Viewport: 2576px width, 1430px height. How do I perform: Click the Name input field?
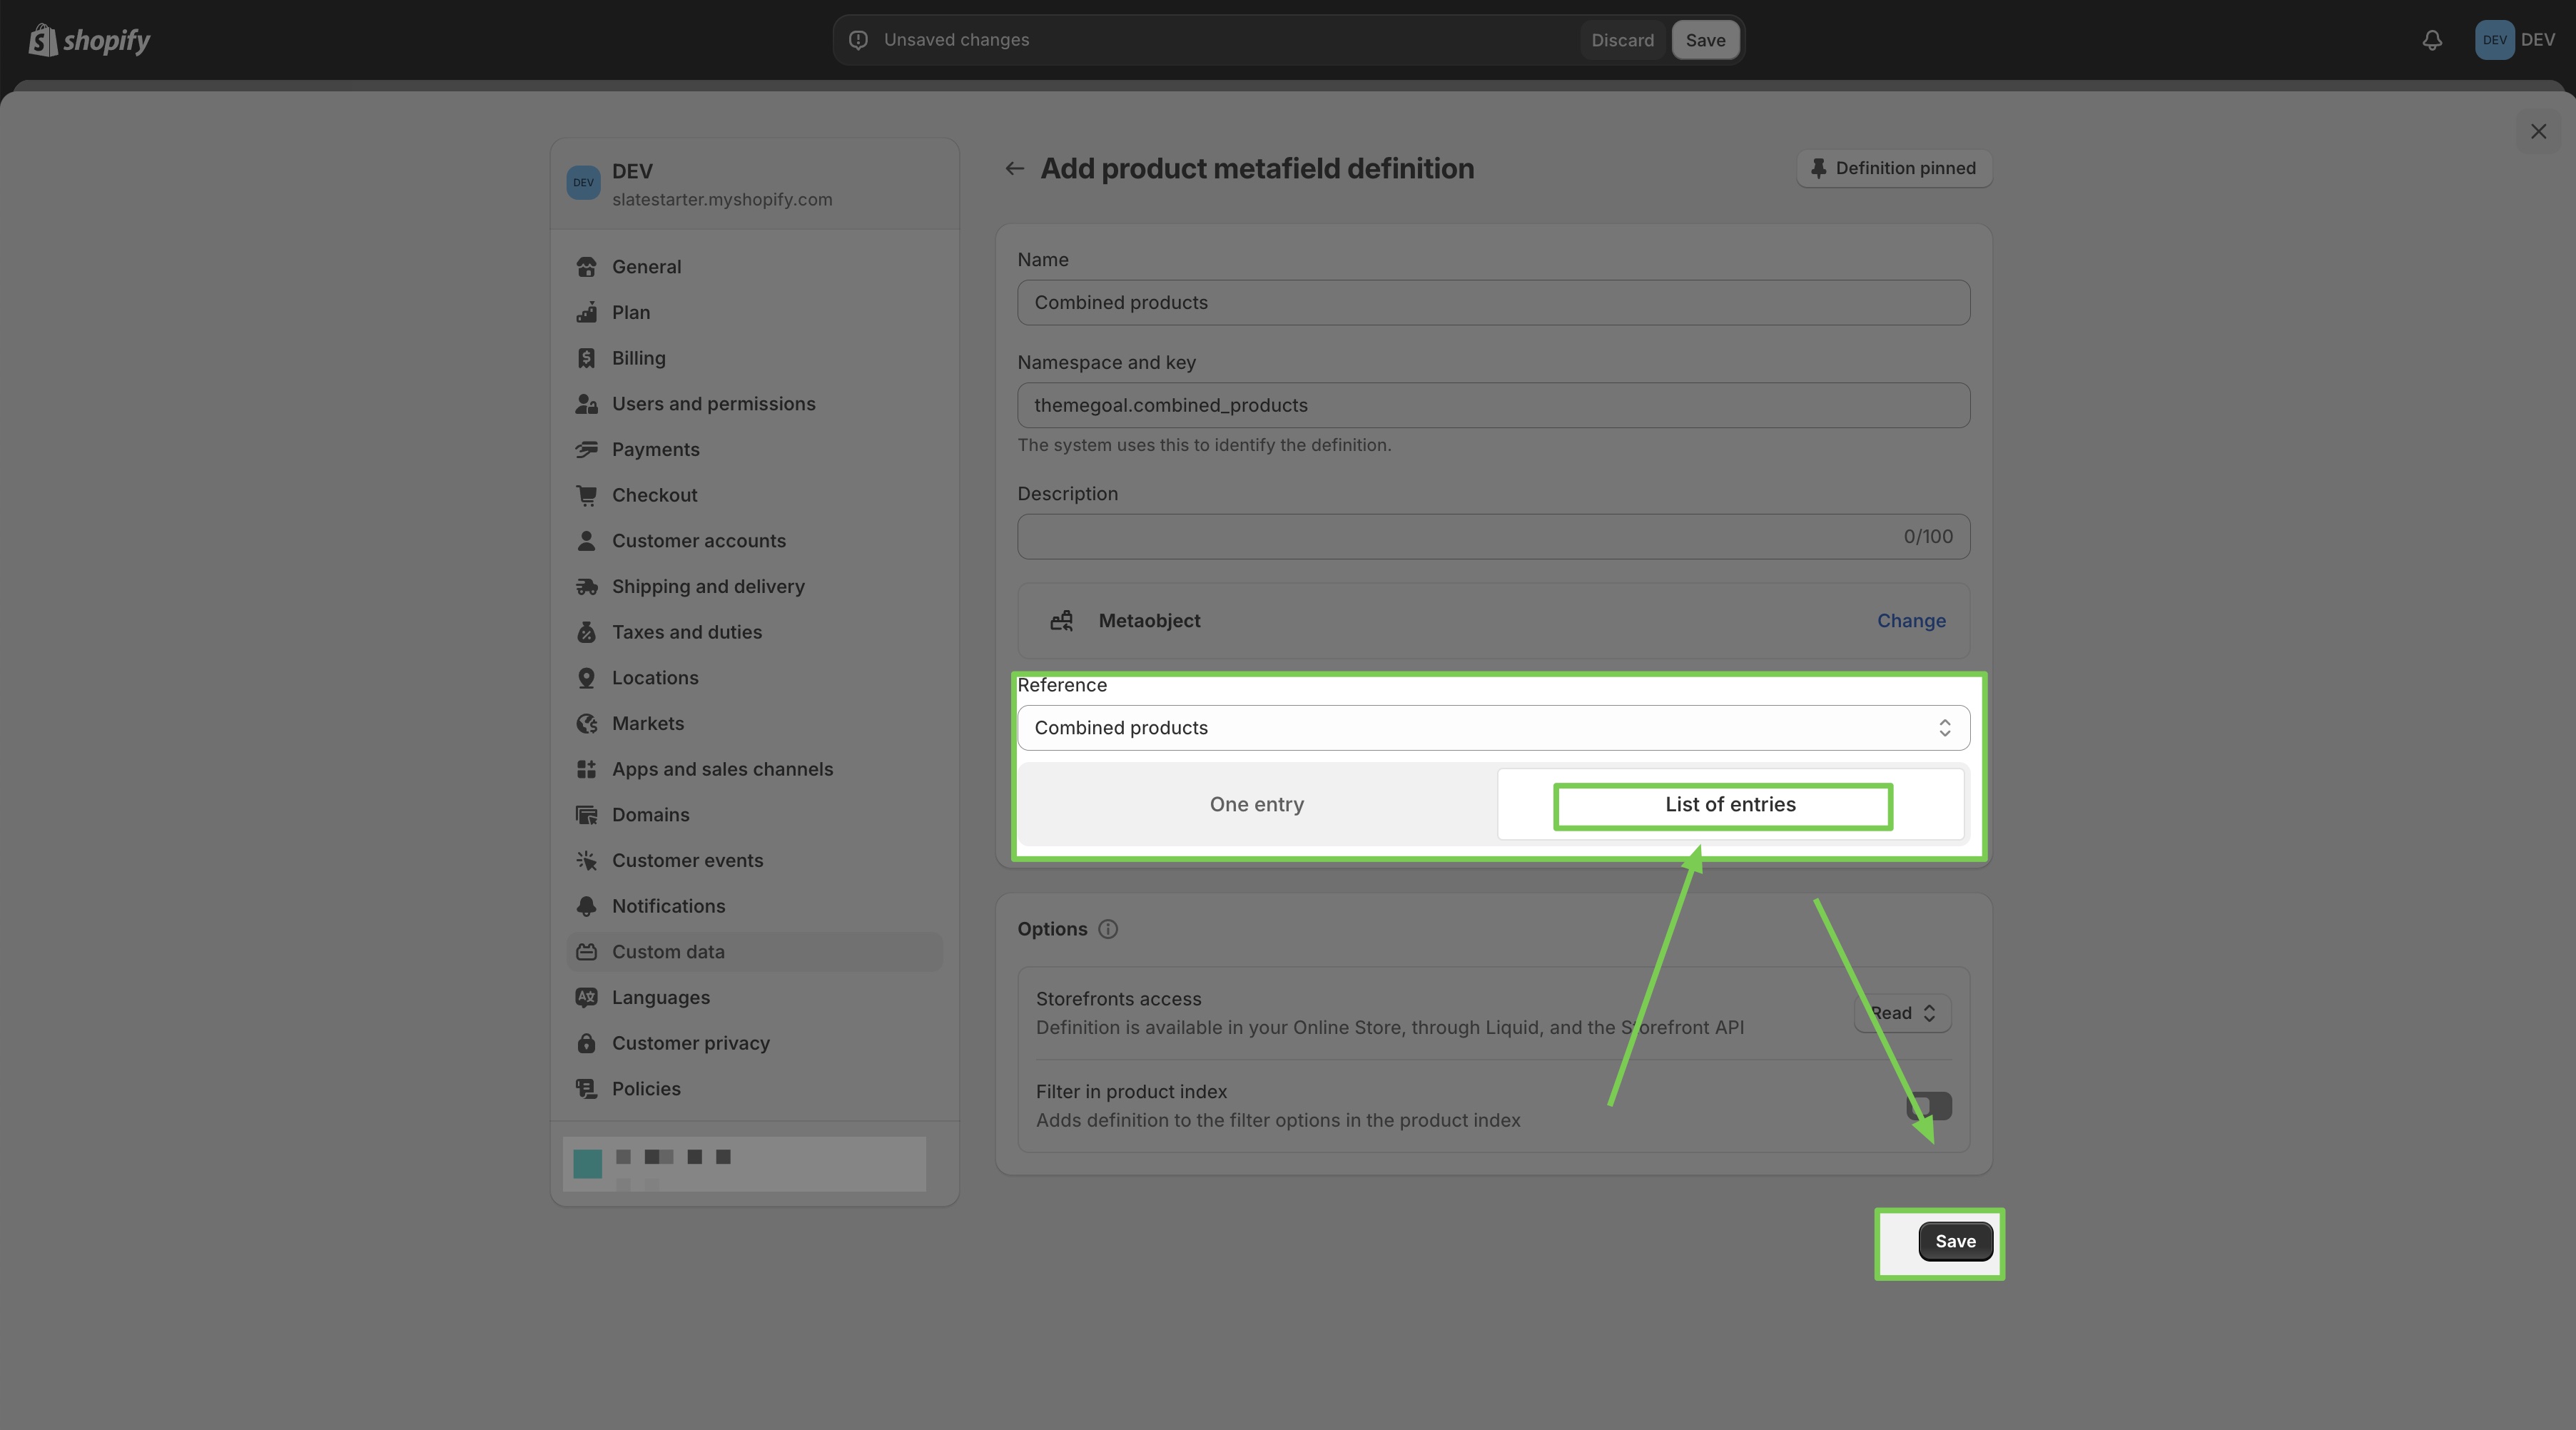(1493, 303)
